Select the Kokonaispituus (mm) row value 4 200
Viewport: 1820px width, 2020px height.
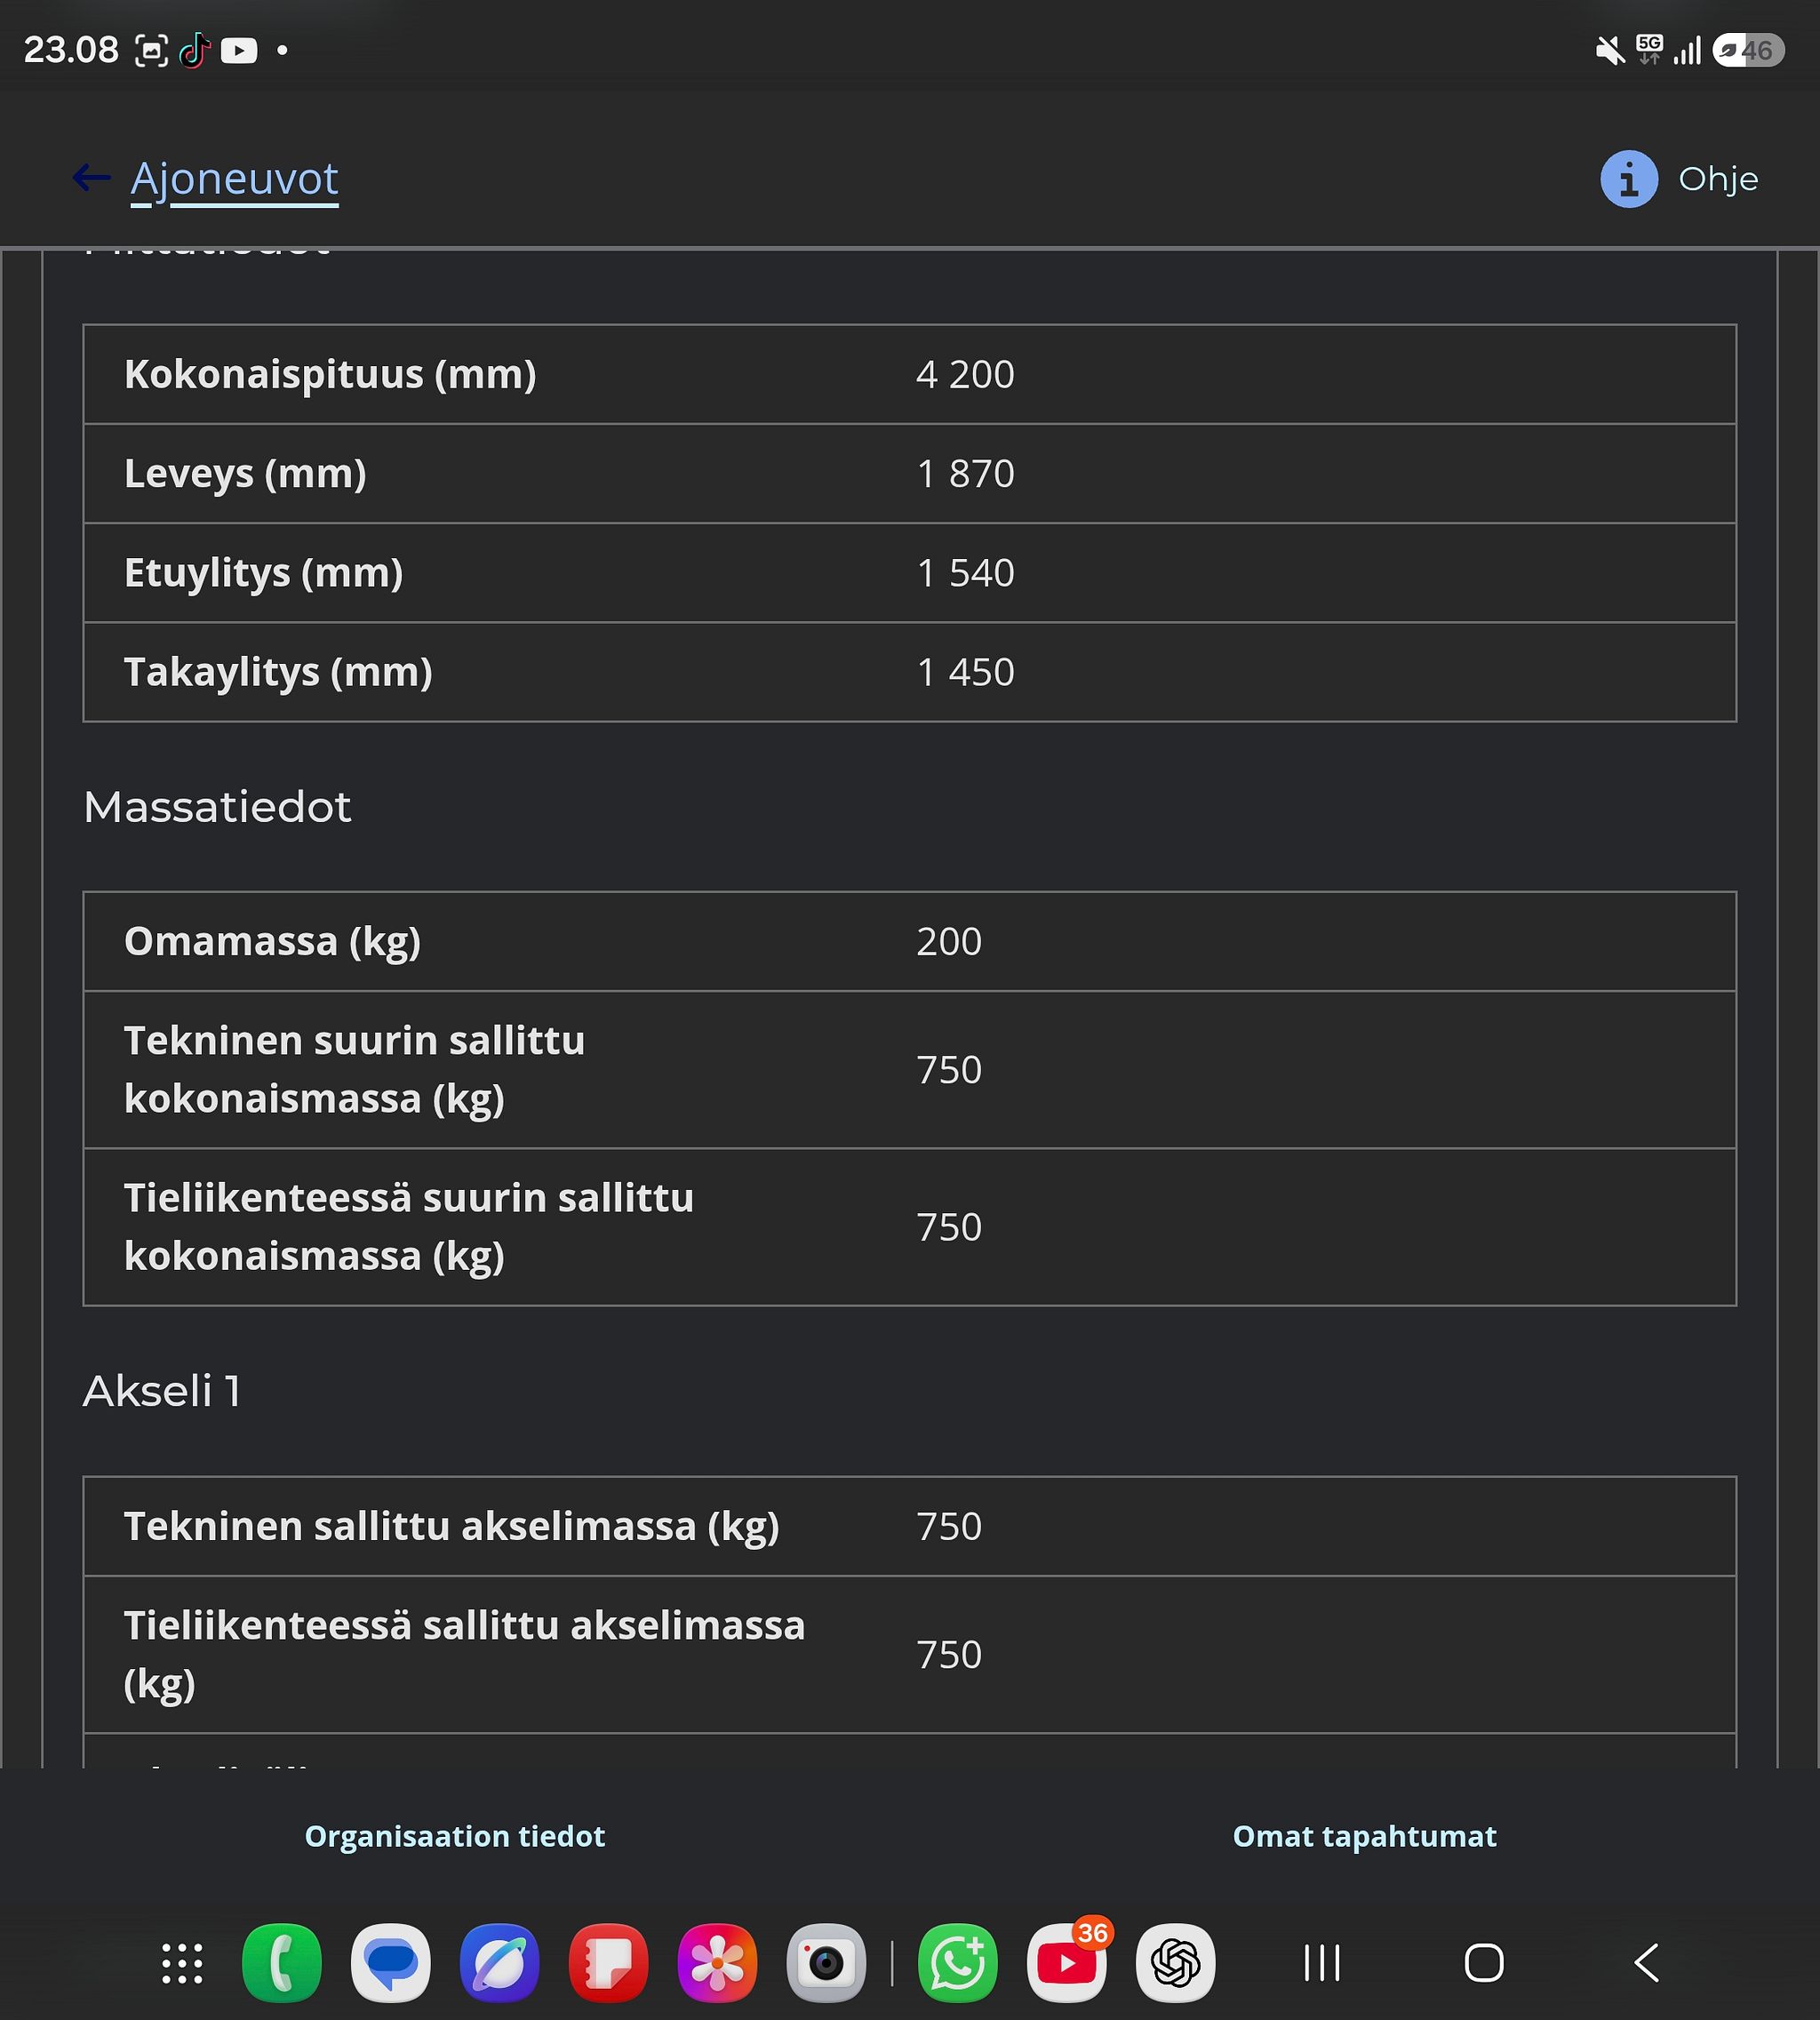(x=965, y=375)
